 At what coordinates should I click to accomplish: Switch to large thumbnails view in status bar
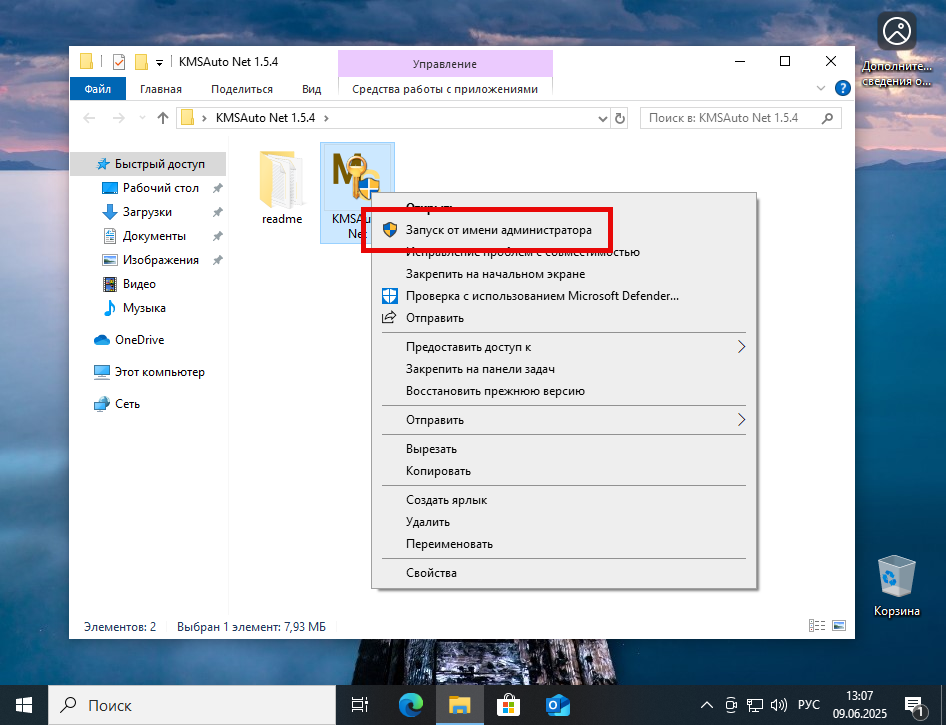(839, 625)
